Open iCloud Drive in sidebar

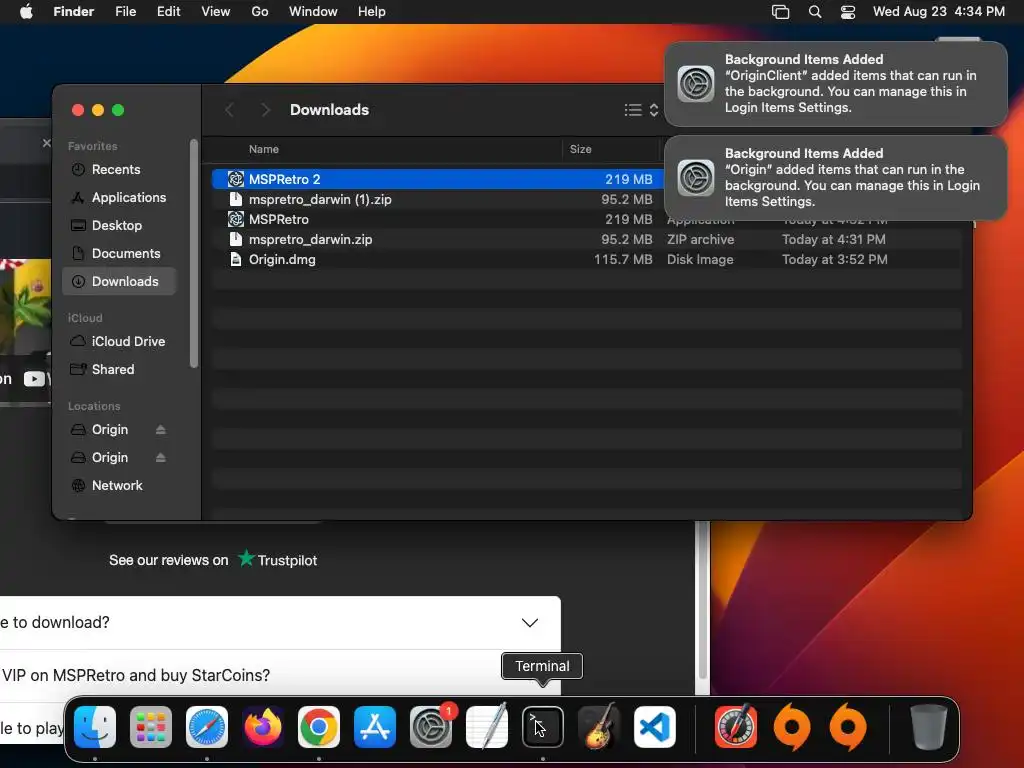[119, 342]
